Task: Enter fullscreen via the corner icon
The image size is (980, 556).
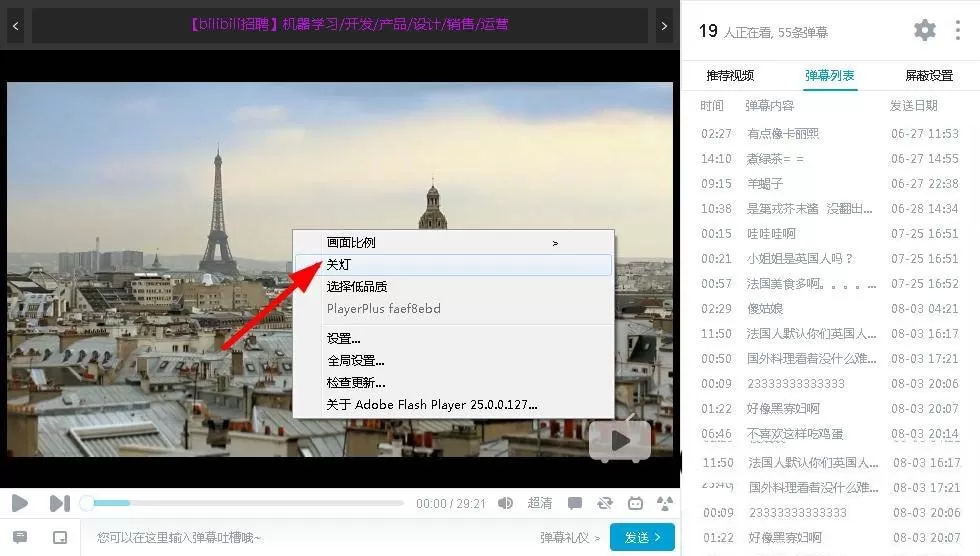Action: point(665,503)
